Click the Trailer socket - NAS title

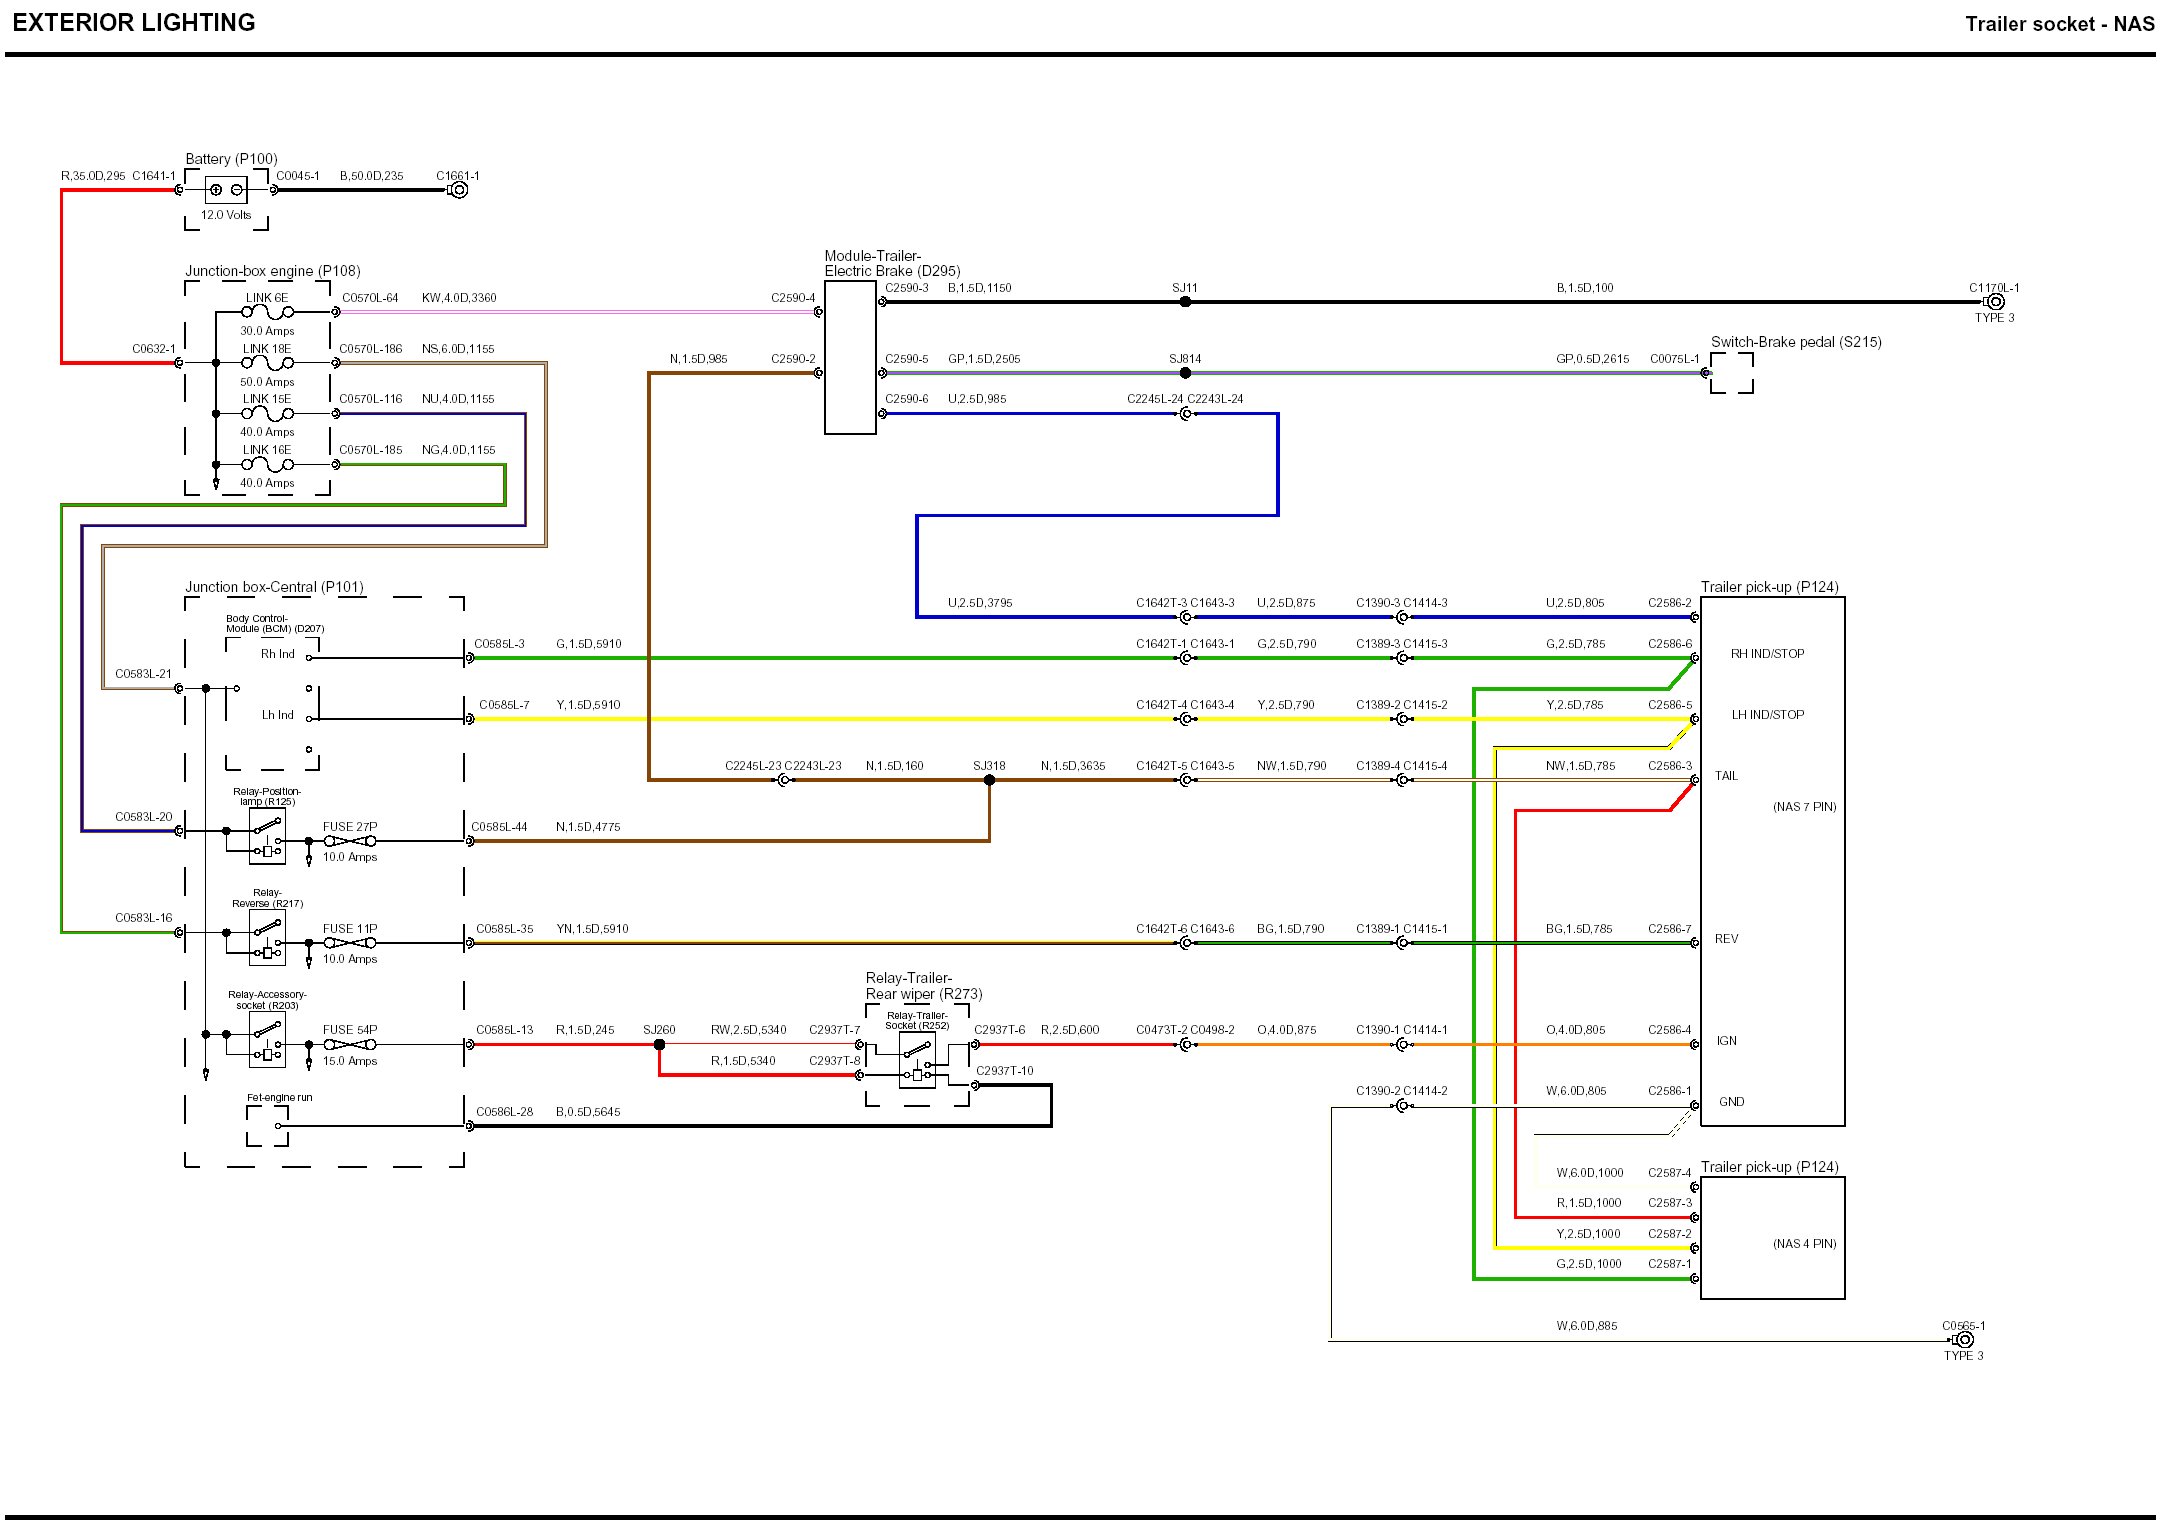point(2059,24)
